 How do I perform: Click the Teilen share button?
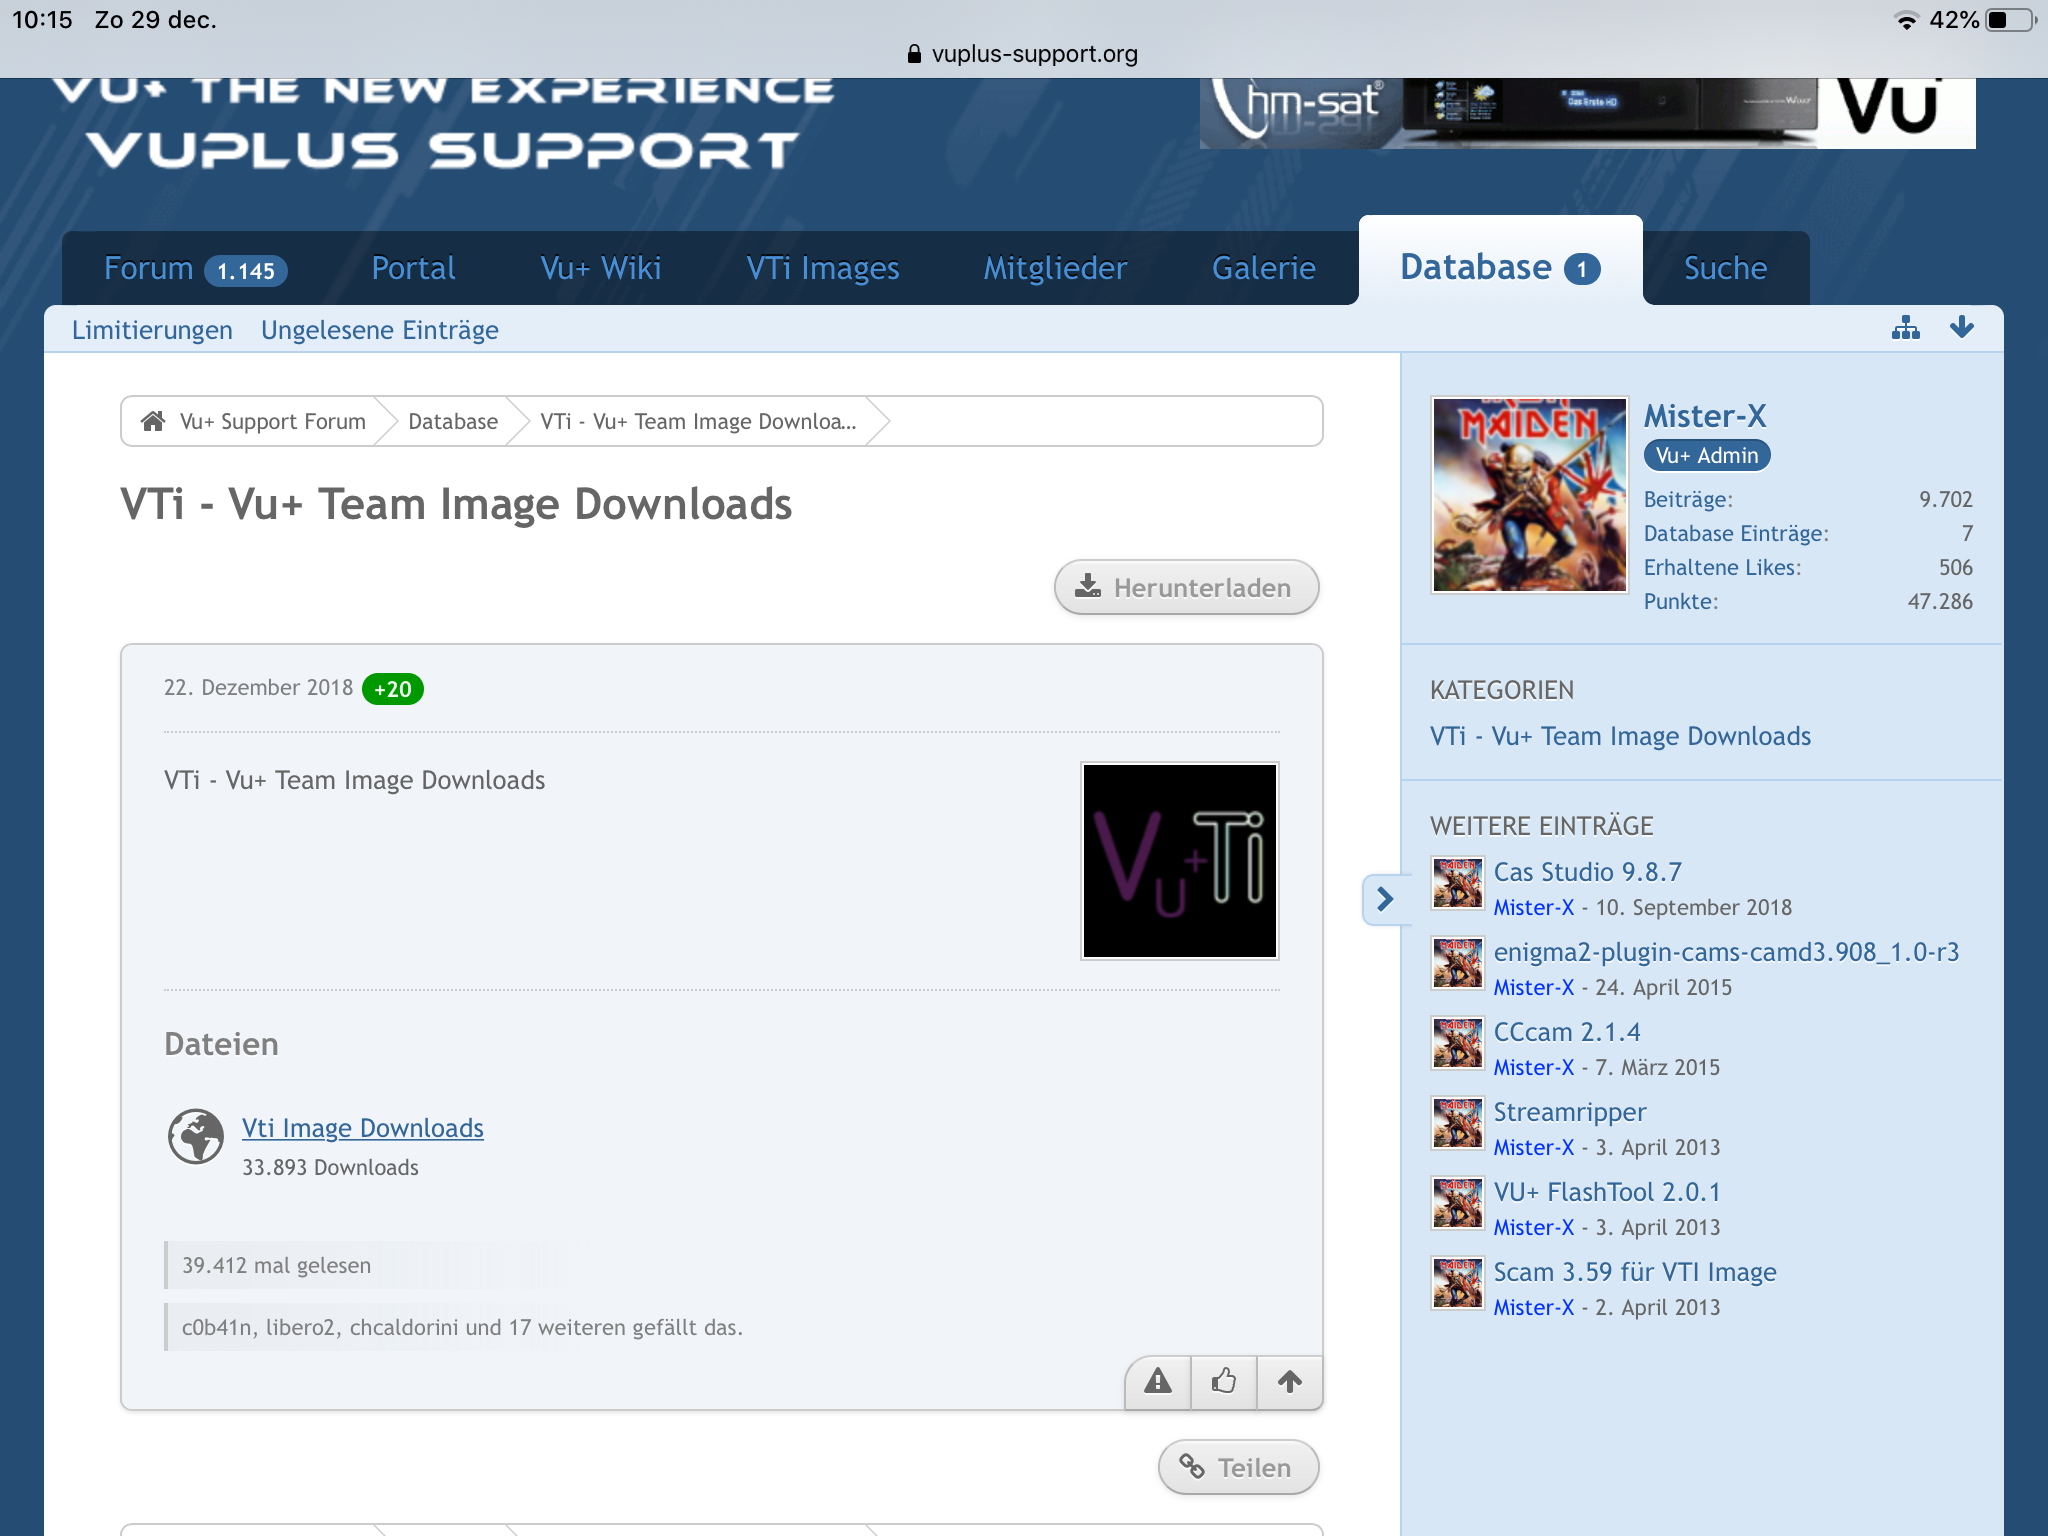pyautogui.click(x=1238, y=1467)
